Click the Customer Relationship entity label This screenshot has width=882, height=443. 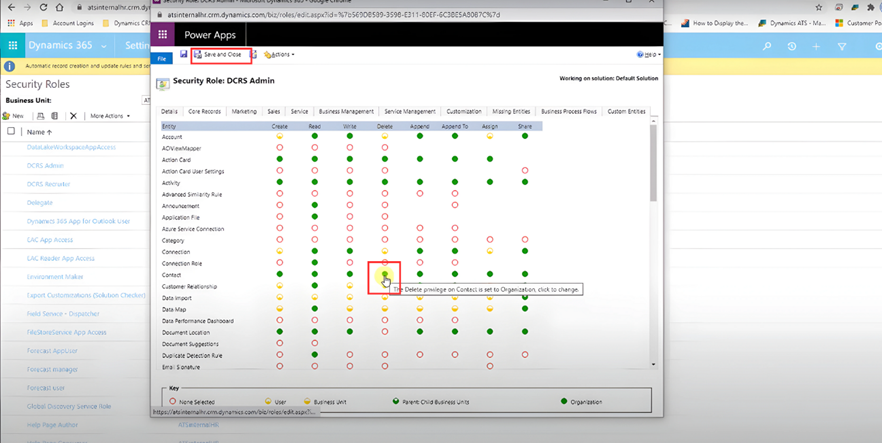[189, 287]
